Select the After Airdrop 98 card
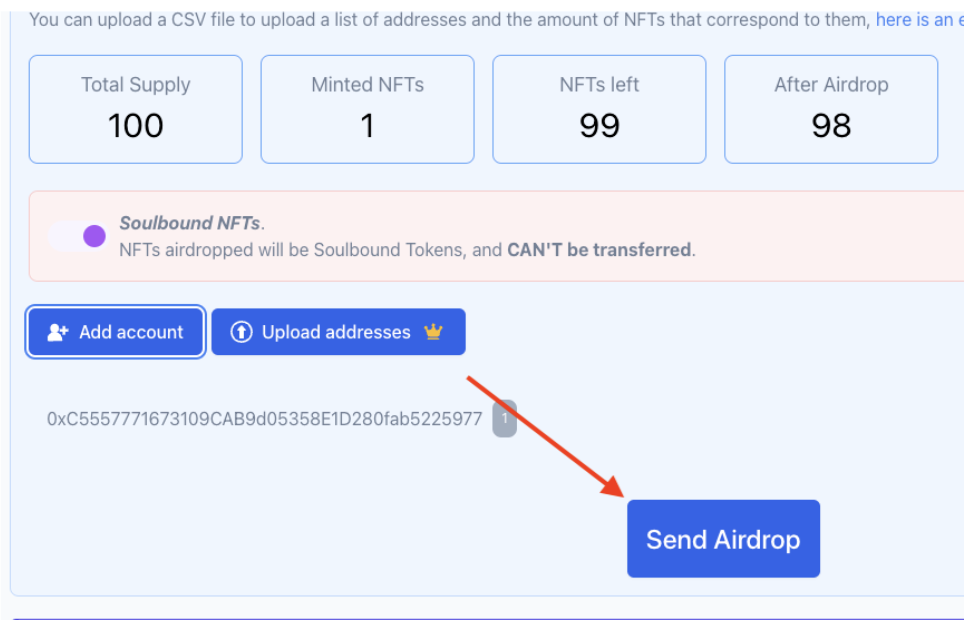This screenshot has height=620, width=974. [x=831, y=109]
